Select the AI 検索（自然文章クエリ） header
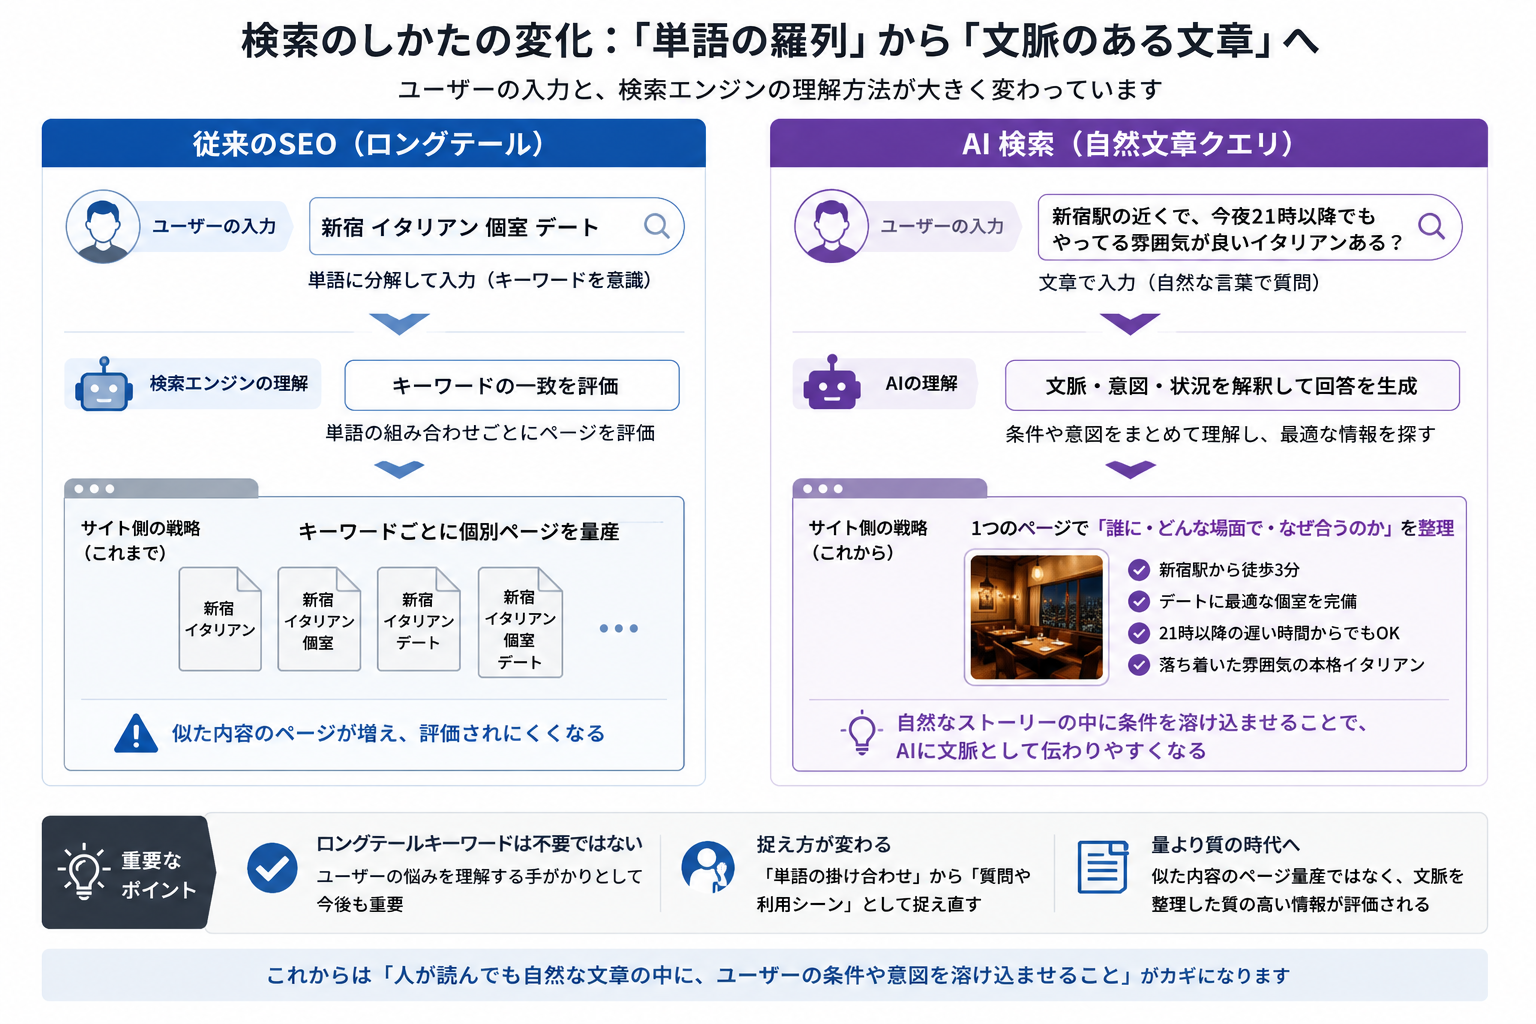The width and height of the screenshot is (1536, 1024). 1129,143
